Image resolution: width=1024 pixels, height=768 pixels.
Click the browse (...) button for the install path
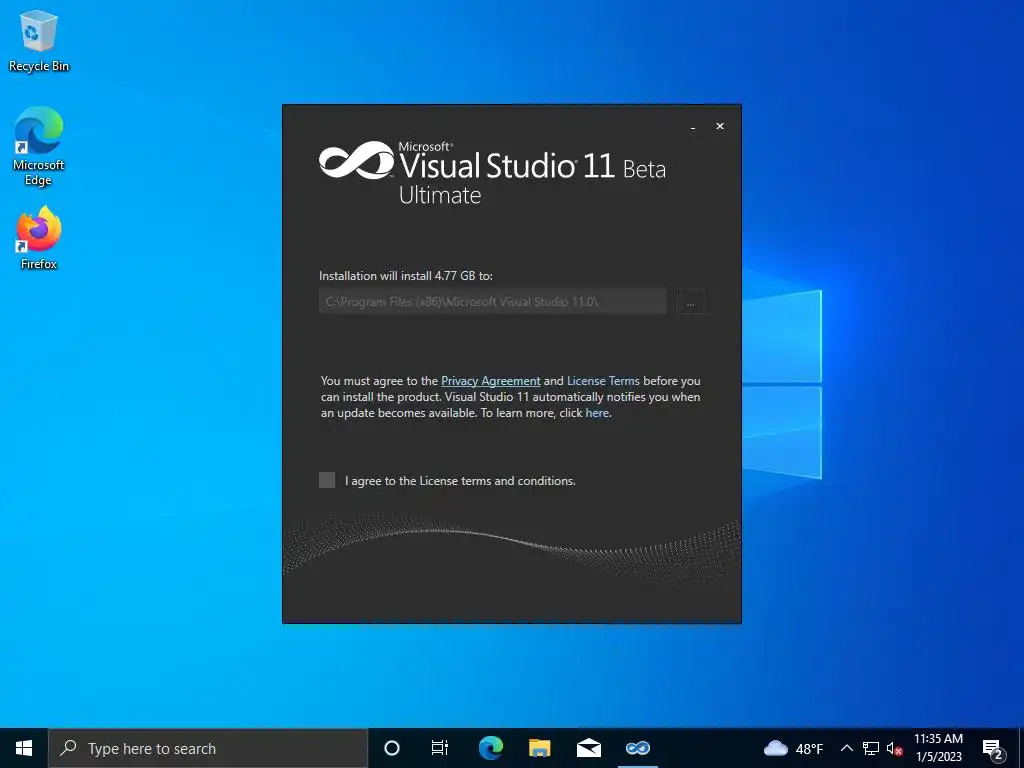point(691,302)
